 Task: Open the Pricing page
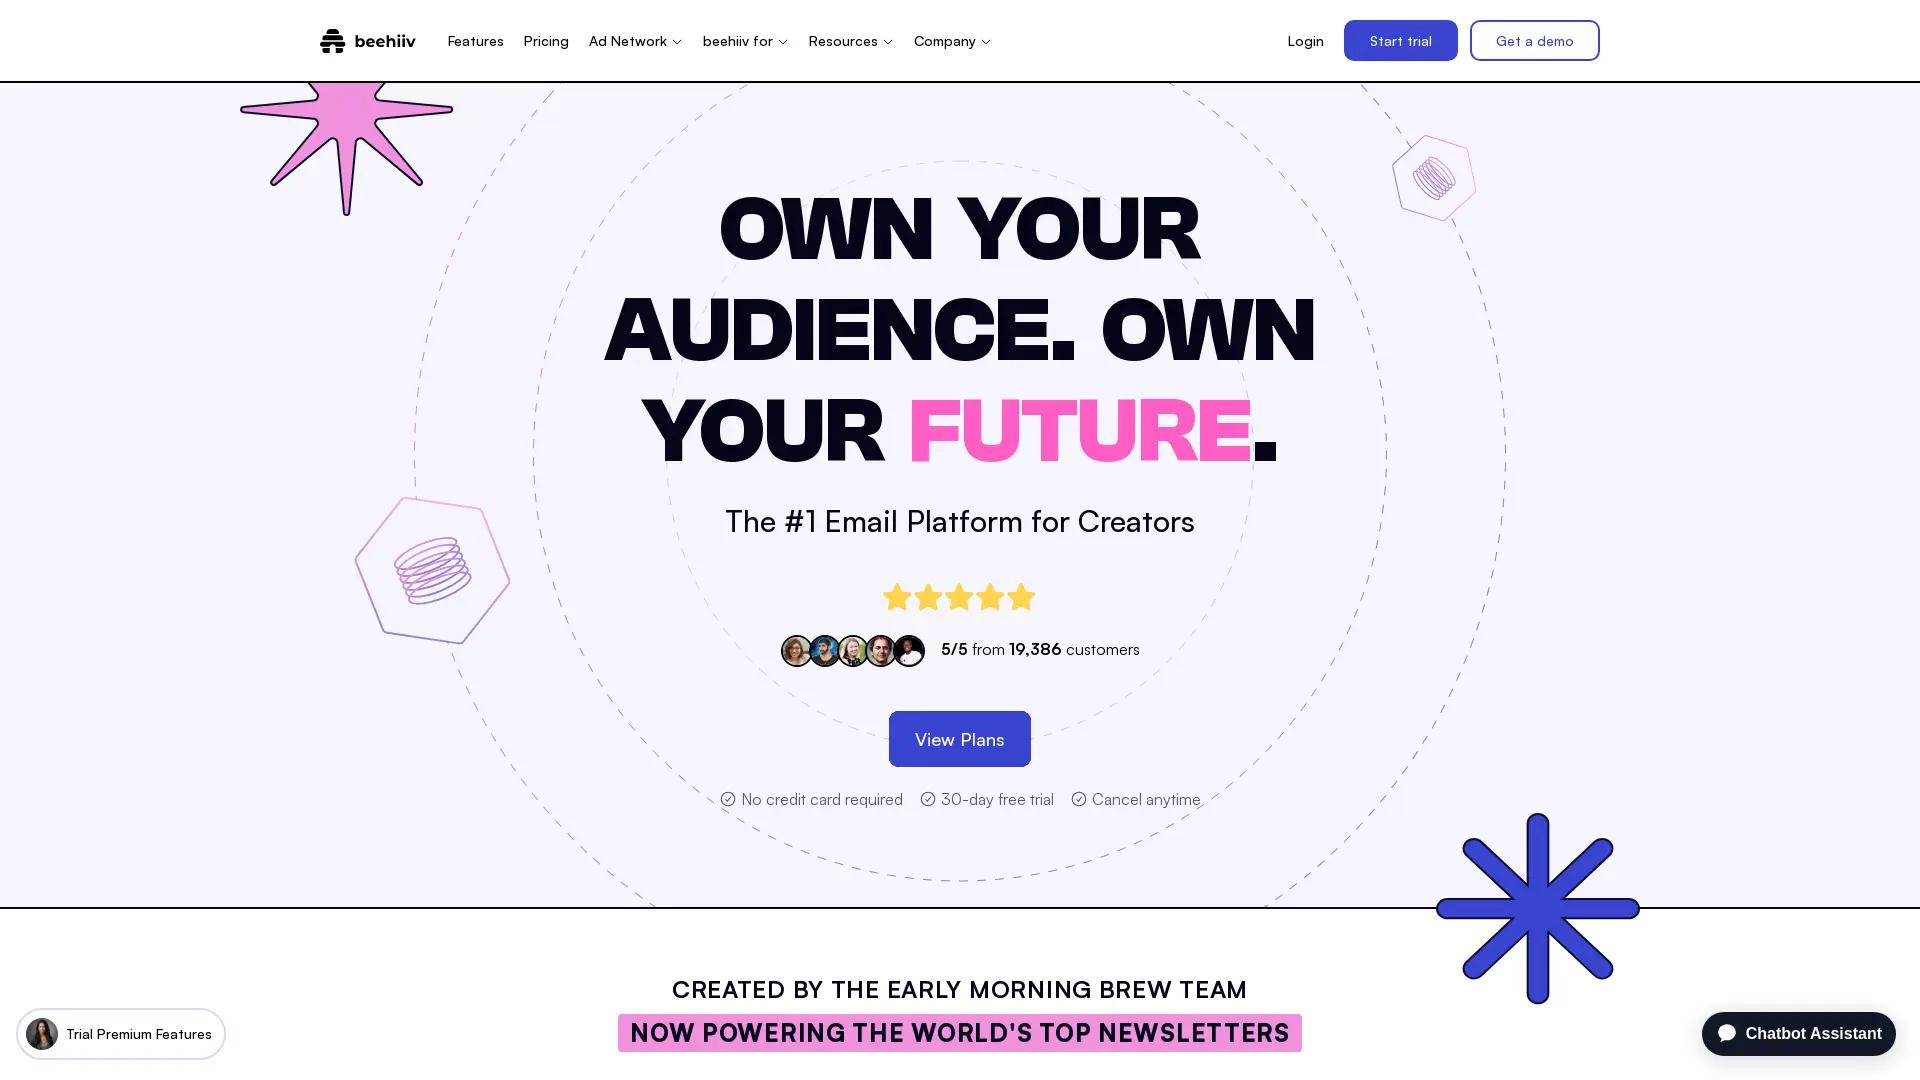546,41
